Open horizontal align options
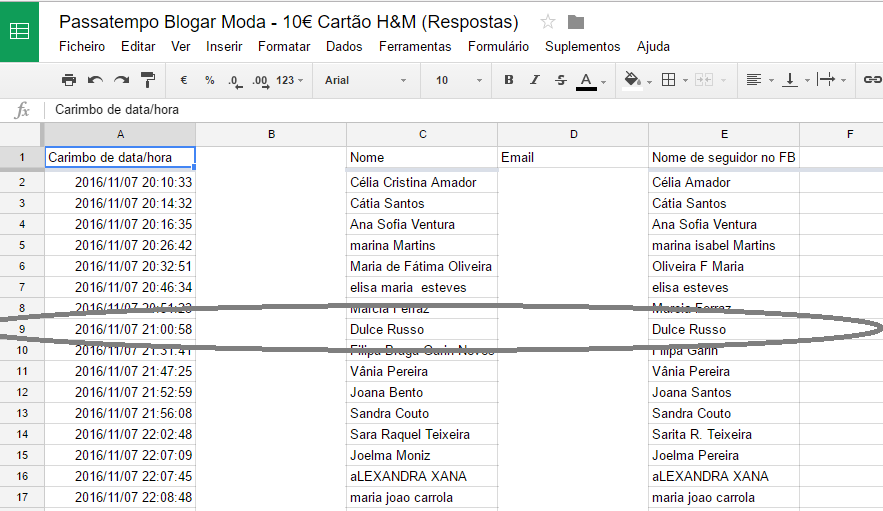This screenshot has width=883, height=511. pyautogui.click(x=753, y=80)
